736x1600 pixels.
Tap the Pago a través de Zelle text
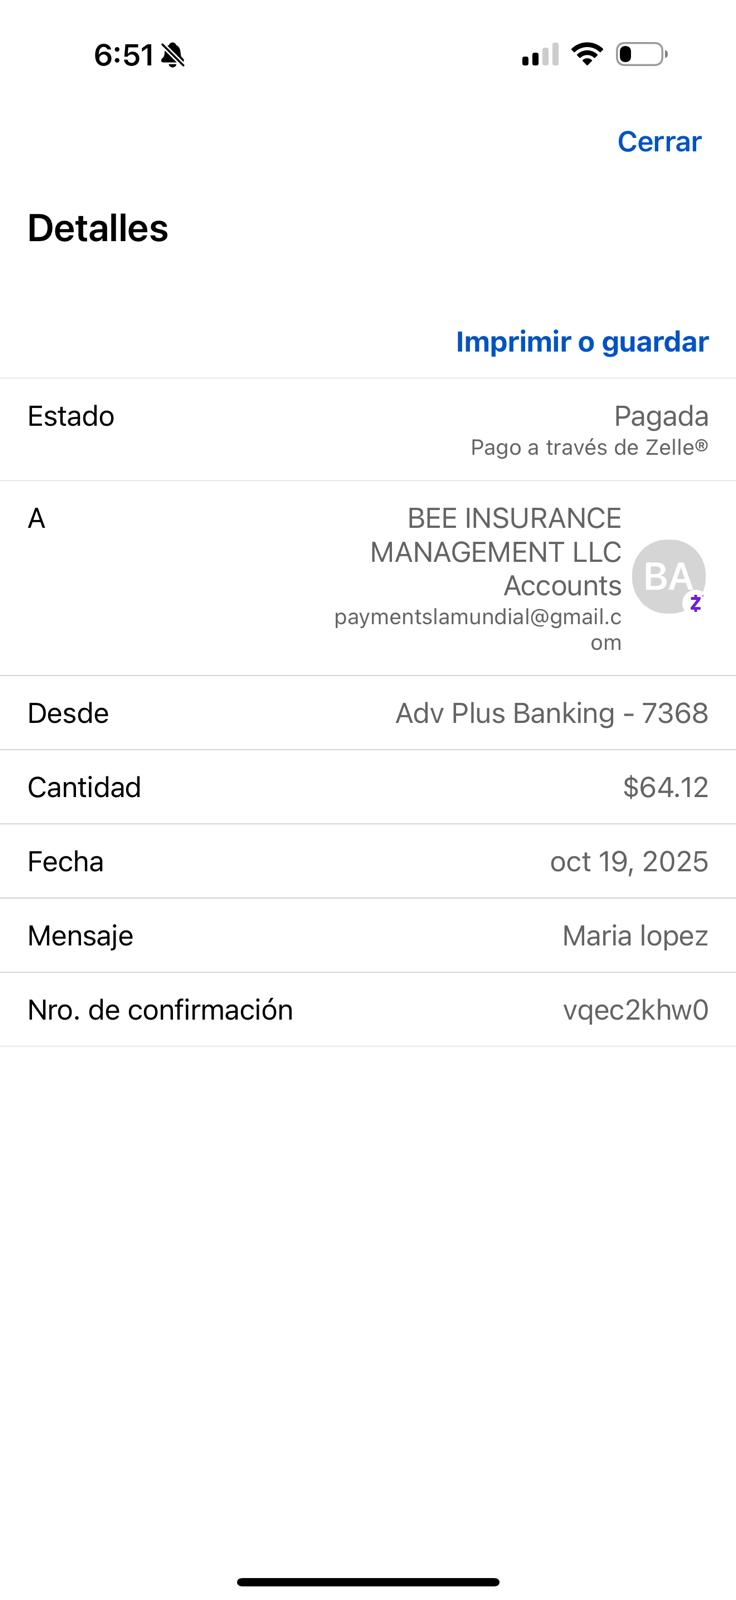(589, 447)
